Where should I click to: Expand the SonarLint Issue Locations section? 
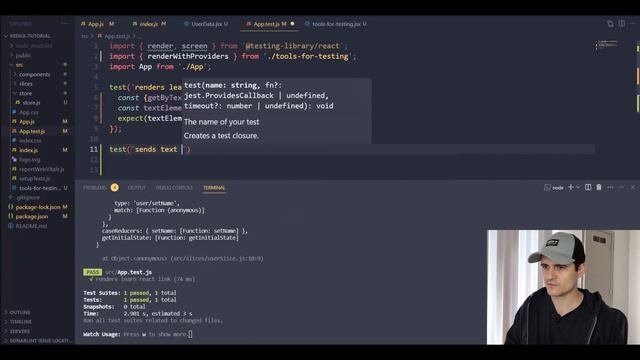40,340
